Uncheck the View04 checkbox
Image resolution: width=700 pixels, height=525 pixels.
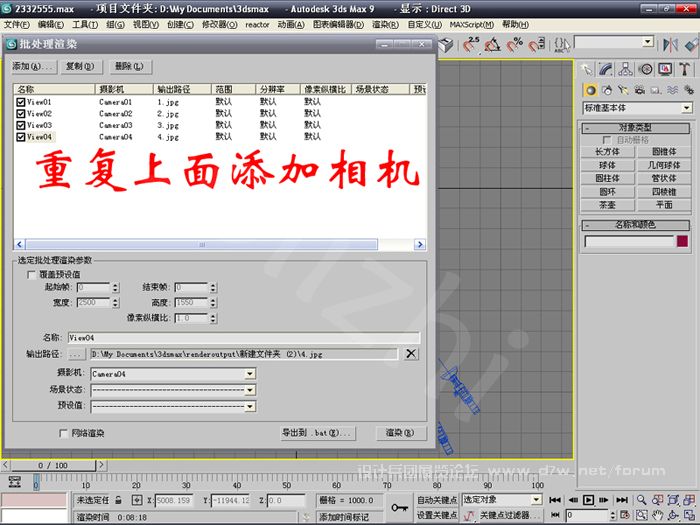click(x=21, y=137)
